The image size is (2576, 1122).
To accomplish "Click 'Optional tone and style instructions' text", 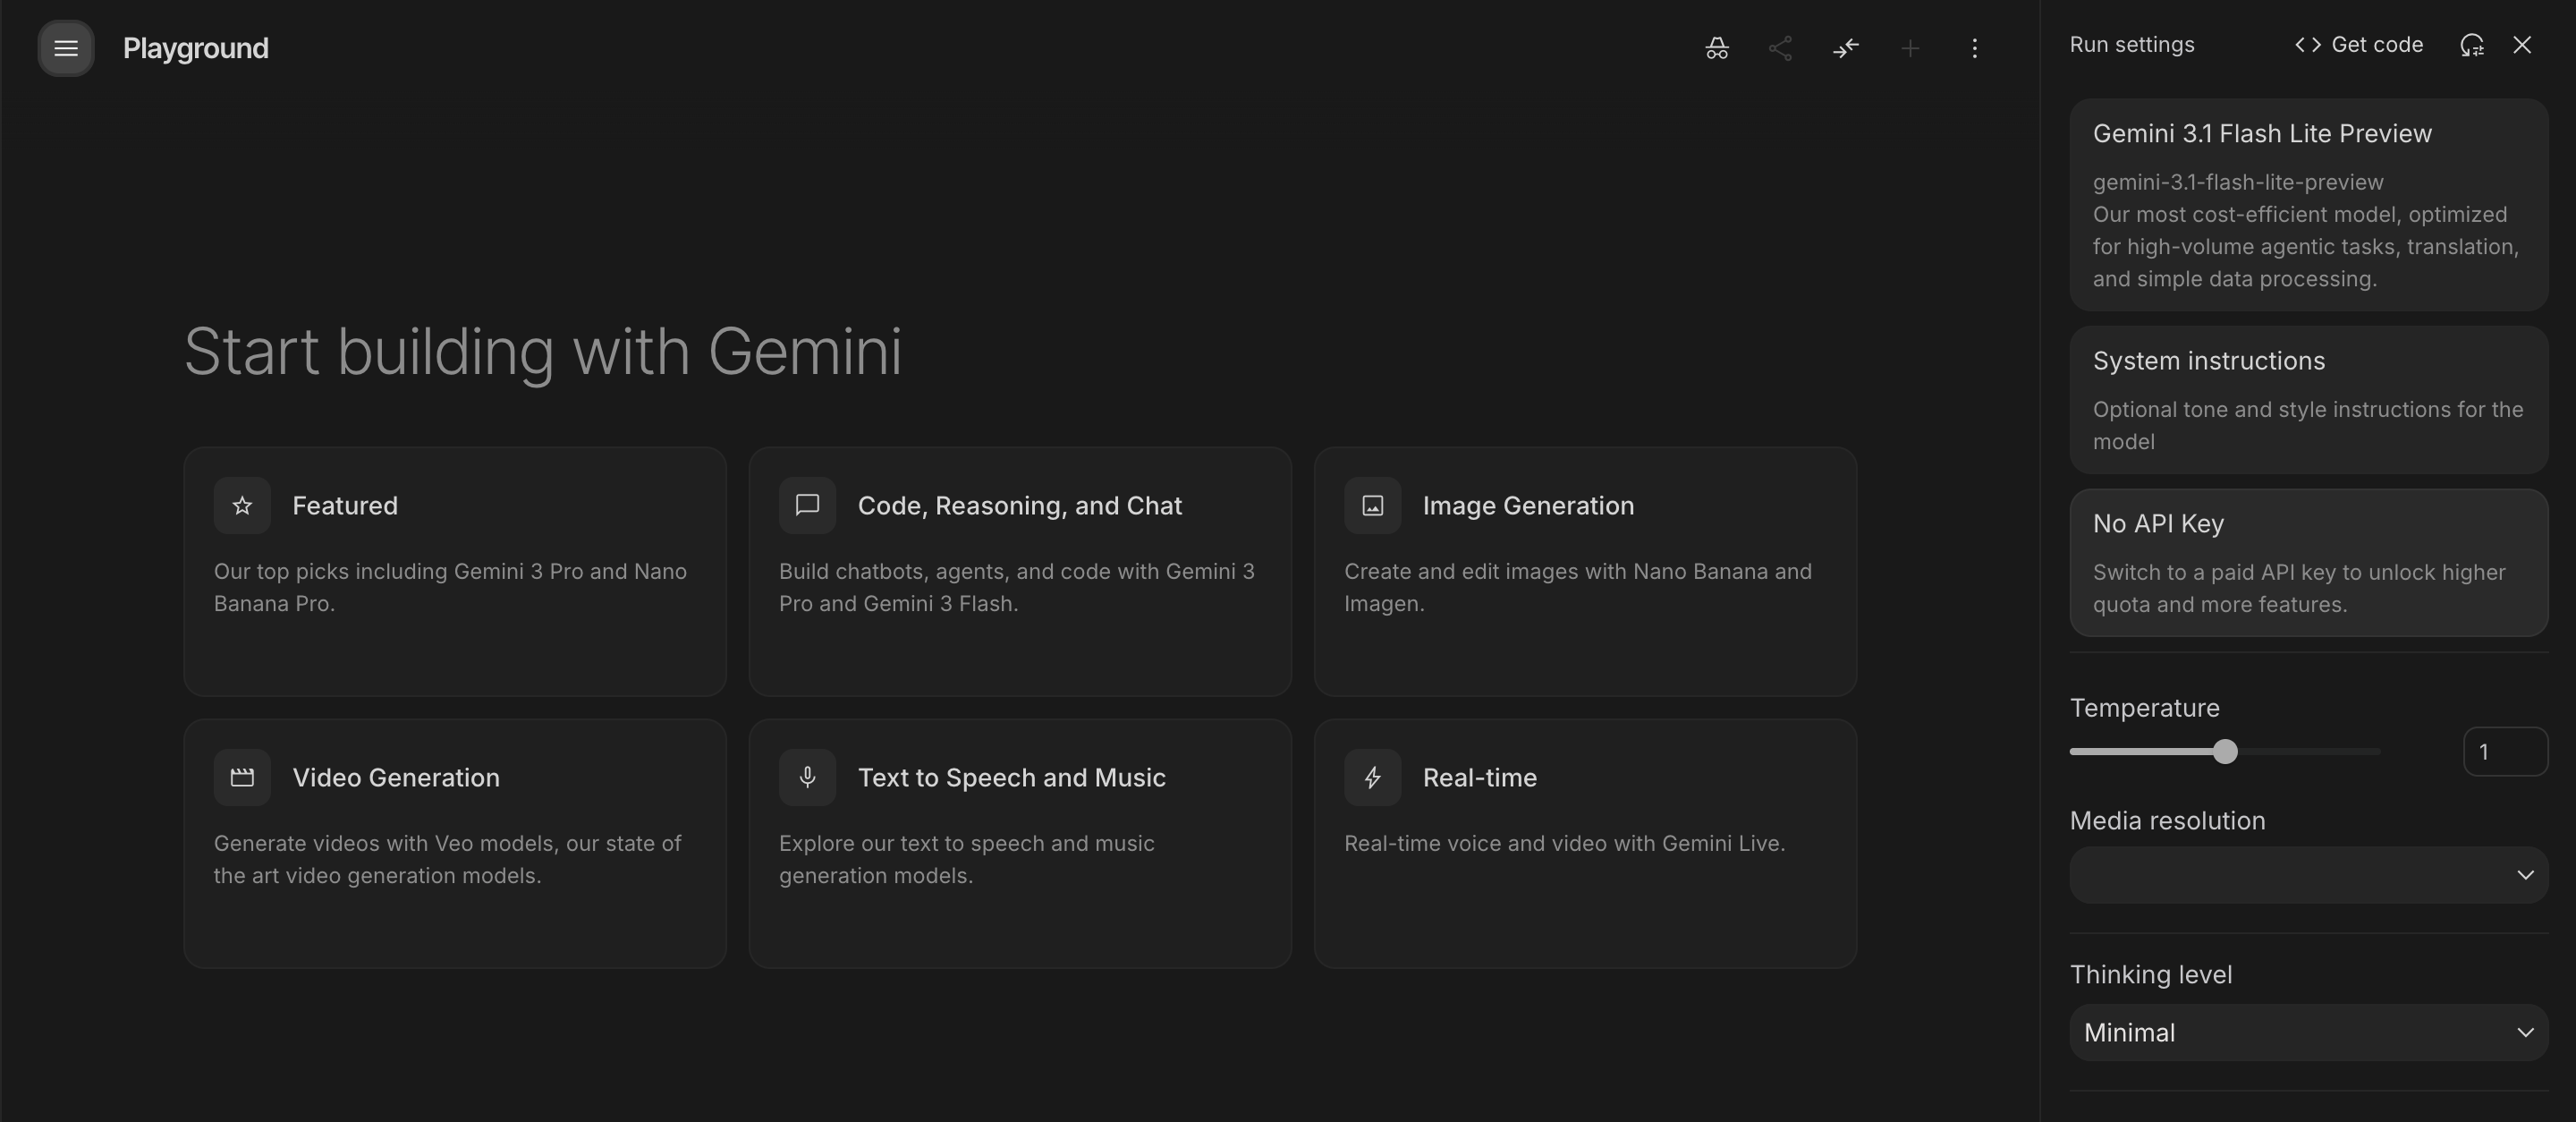I will pyautogui.click(x=2308, y=426).
